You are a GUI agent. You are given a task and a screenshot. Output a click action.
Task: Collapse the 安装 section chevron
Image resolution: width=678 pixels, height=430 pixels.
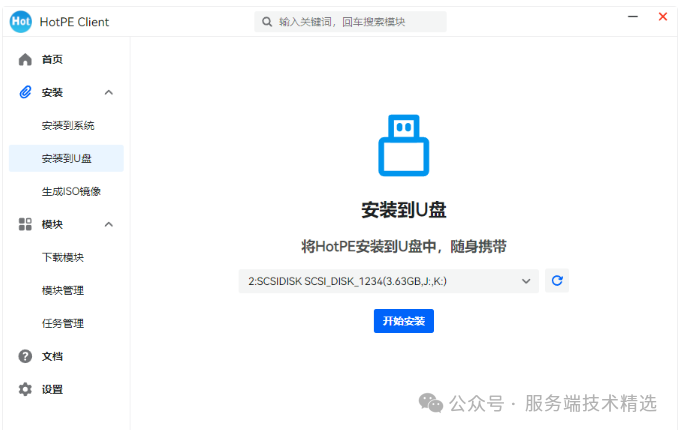click(x=109, y=92)
